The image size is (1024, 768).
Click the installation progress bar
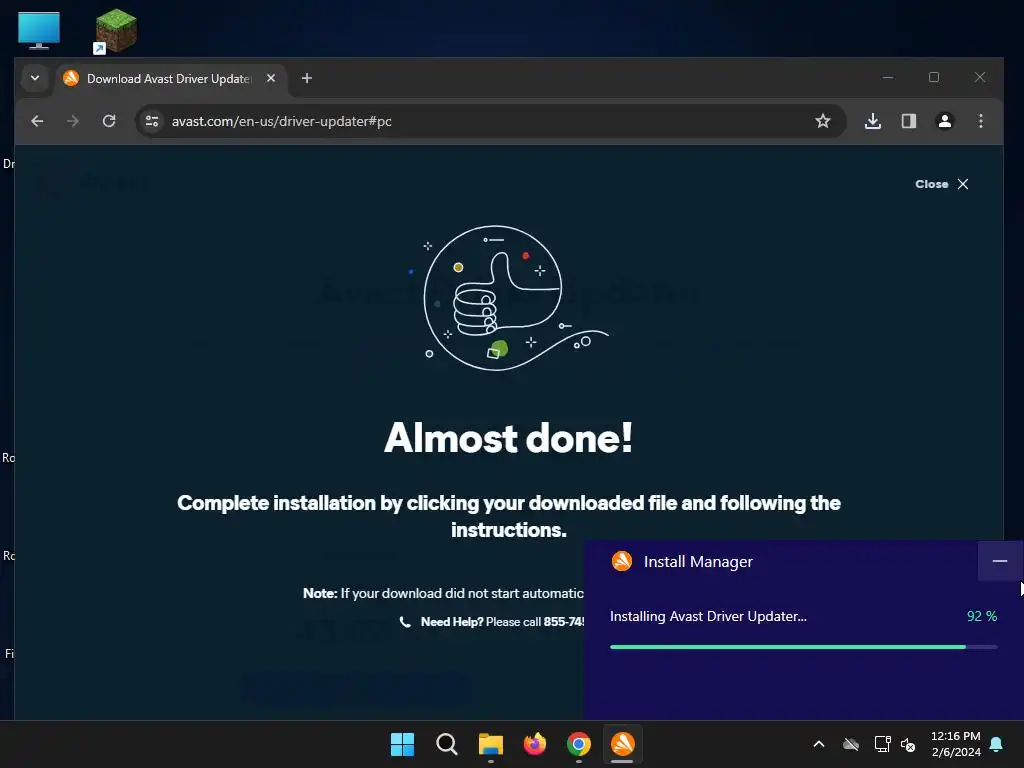click(x=803, y=647)
